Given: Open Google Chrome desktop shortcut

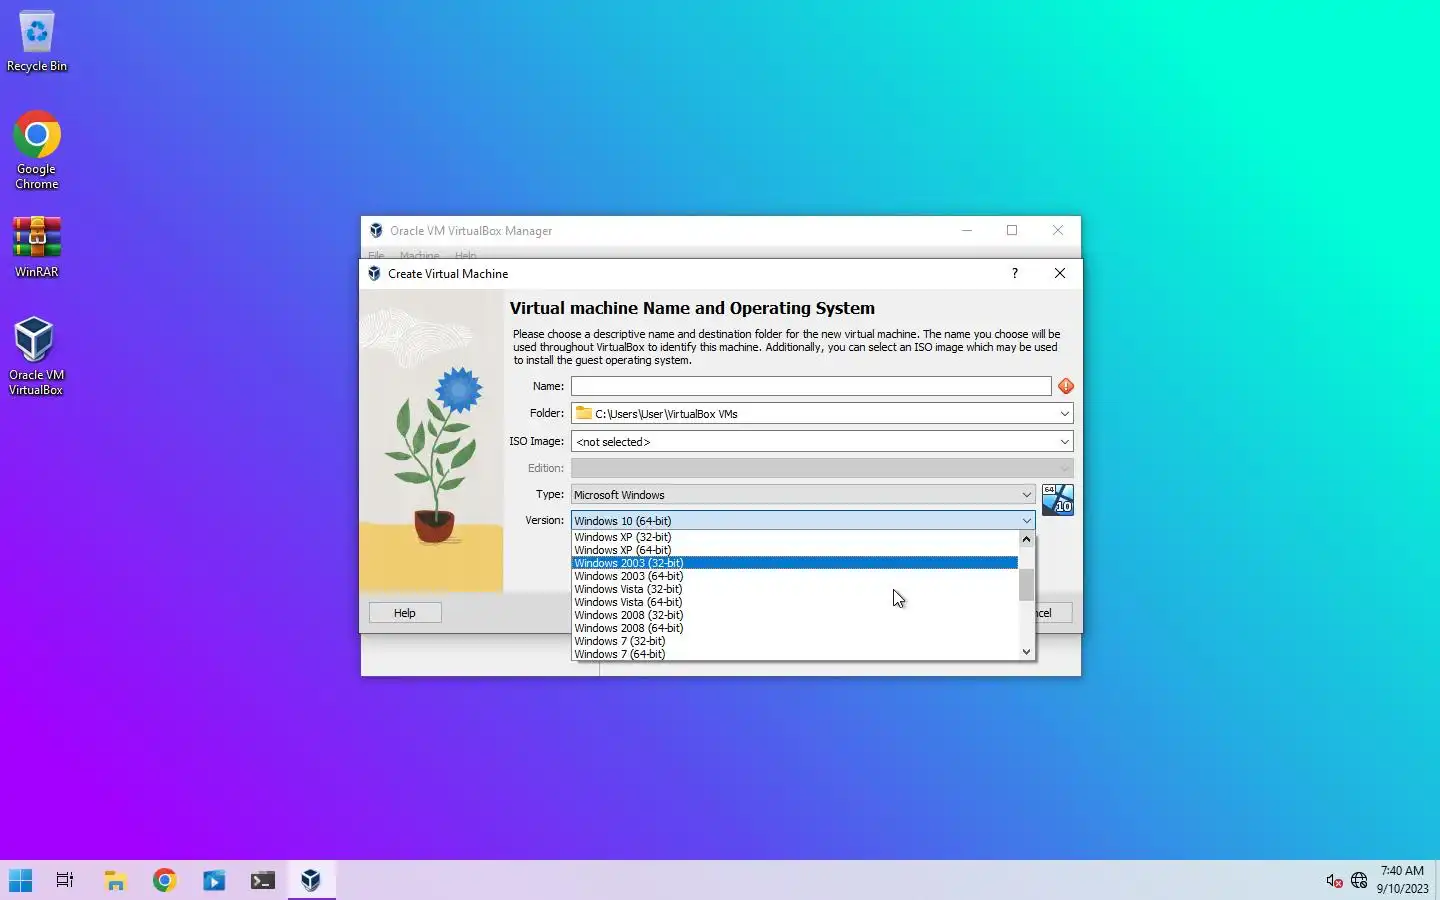Looking at the screenshot, I should coord(37,150).
